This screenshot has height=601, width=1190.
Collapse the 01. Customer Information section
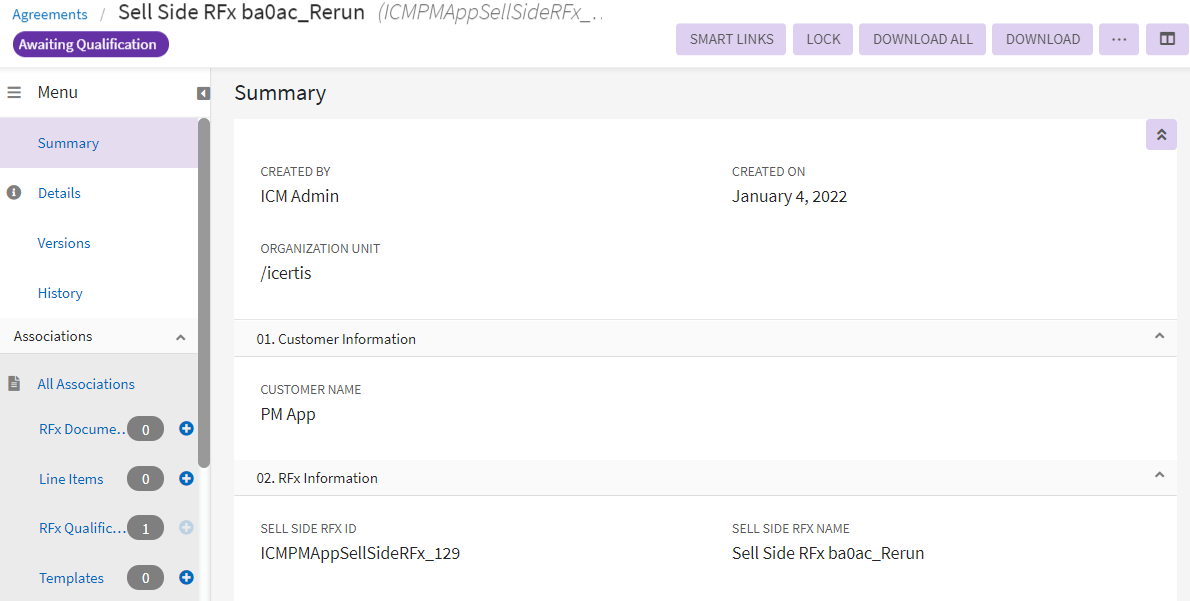click(1159, 337)
